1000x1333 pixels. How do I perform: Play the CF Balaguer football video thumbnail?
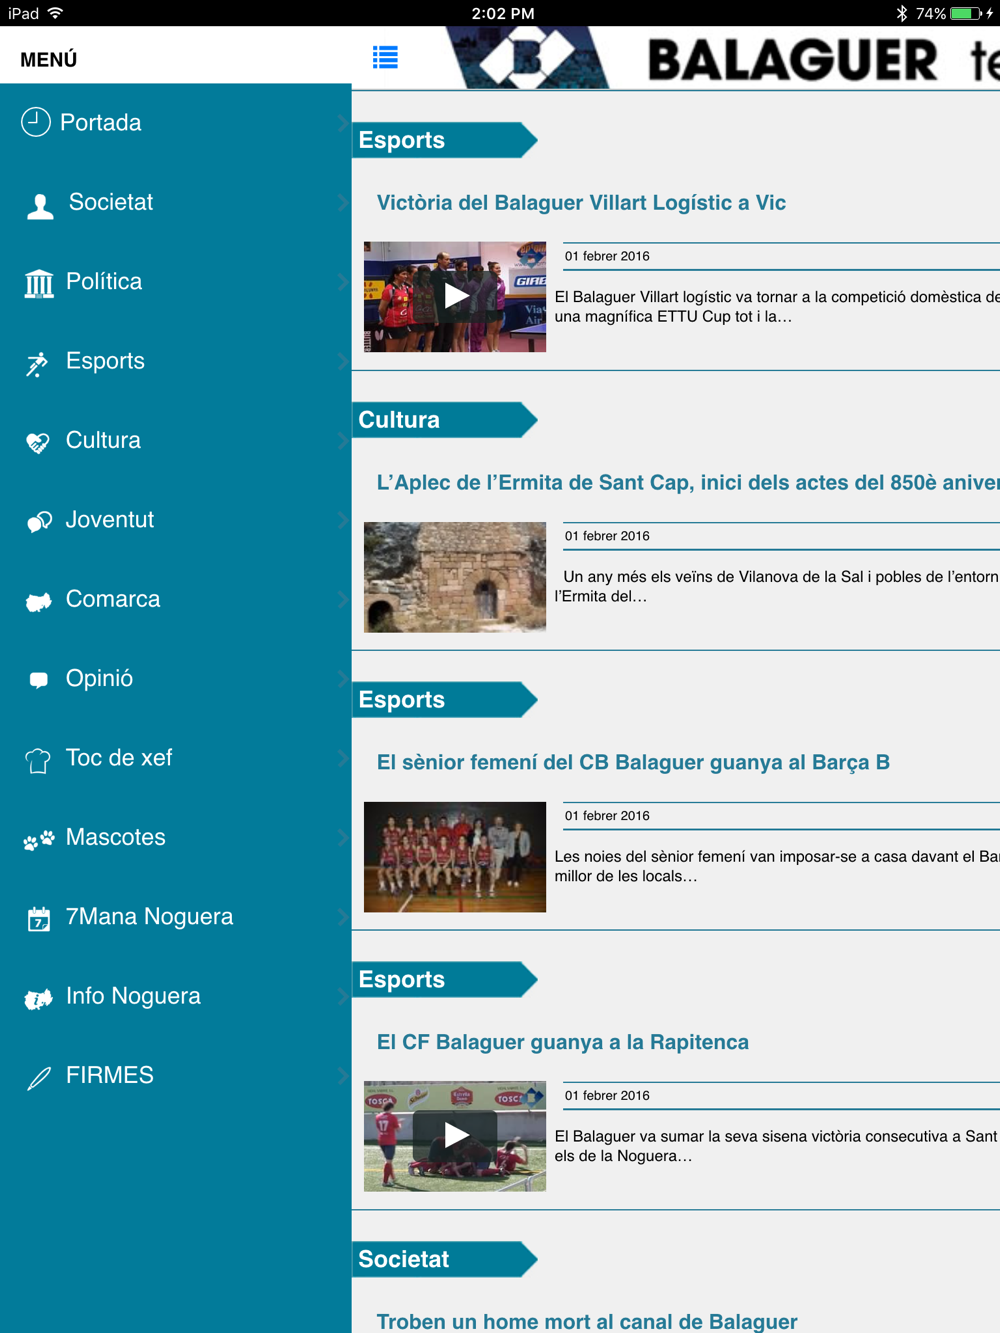(x=455, y=1136)
